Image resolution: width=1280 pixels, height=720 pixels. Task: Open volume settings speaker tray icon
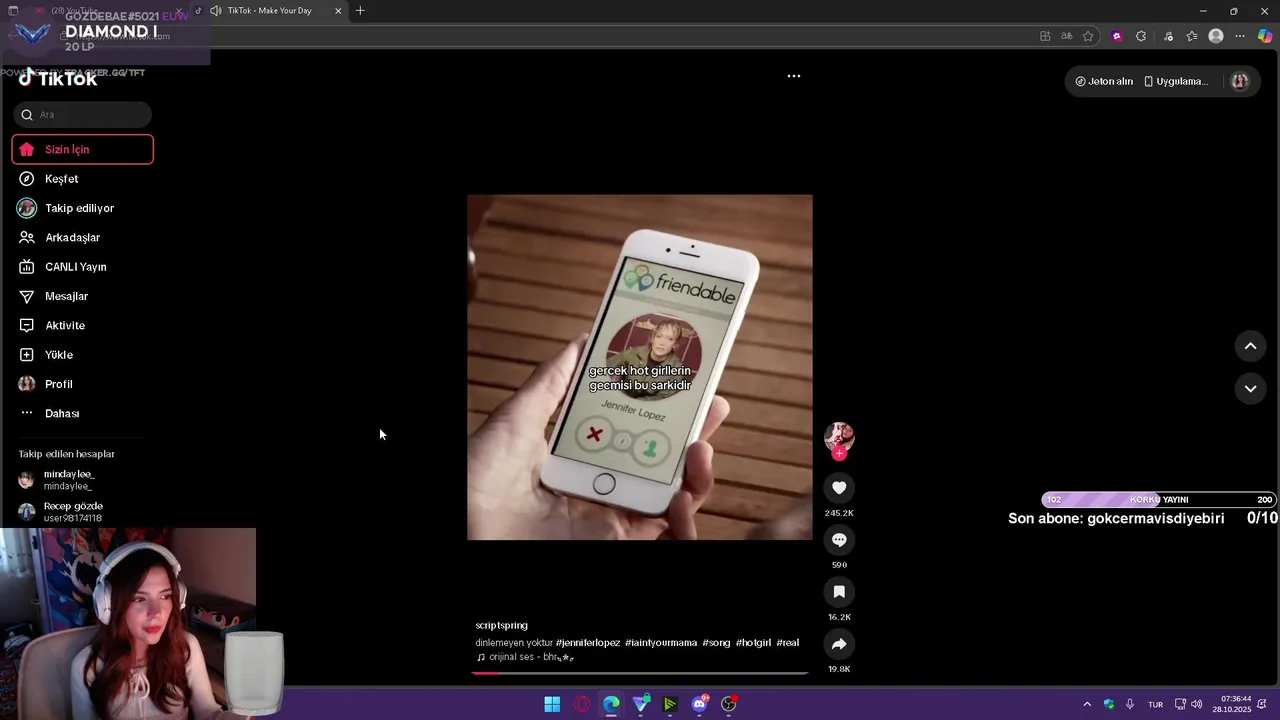pyautogui.click(x=1197, y=704)
